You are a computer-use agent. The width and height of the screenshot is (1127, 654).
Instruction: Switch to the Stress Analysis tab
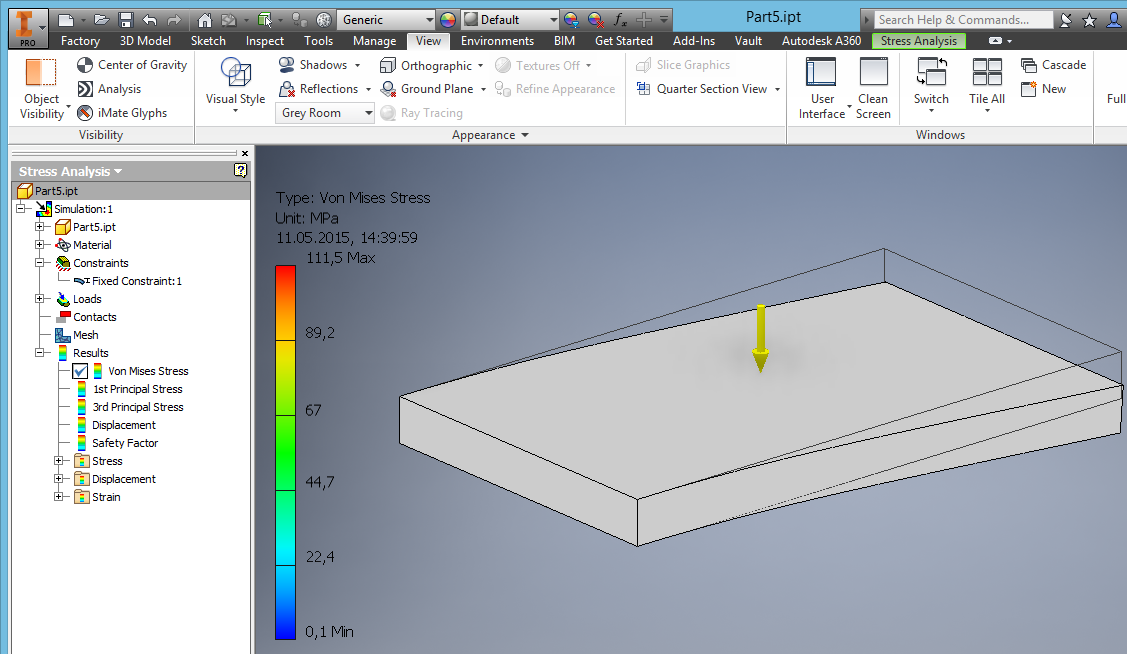coord(917,41)
